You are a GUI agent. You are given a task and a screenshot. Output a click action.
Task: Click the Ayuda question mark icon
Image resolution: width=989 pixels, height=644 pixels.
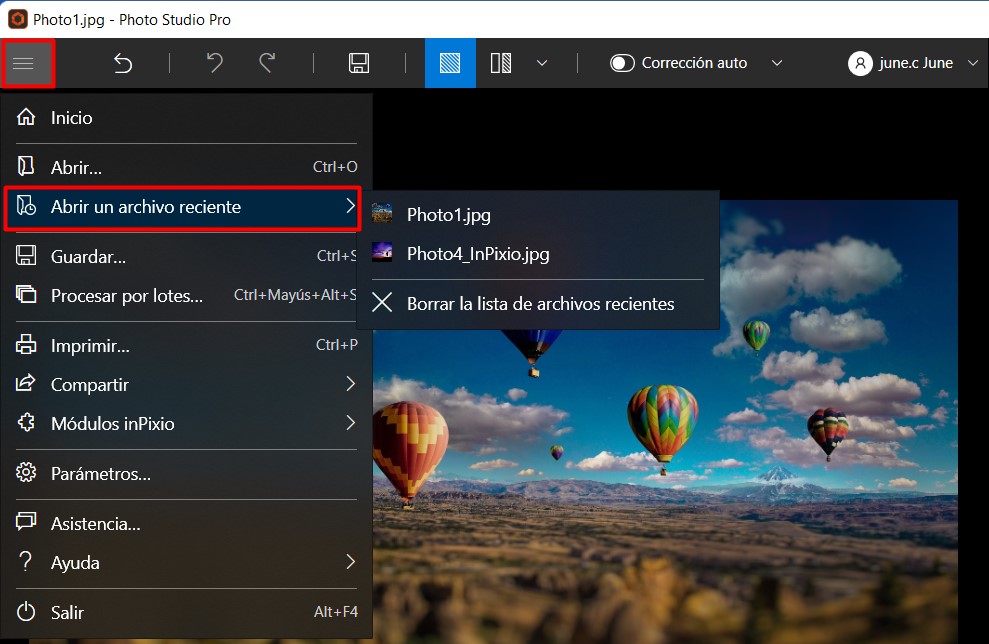tap(25, 561)
